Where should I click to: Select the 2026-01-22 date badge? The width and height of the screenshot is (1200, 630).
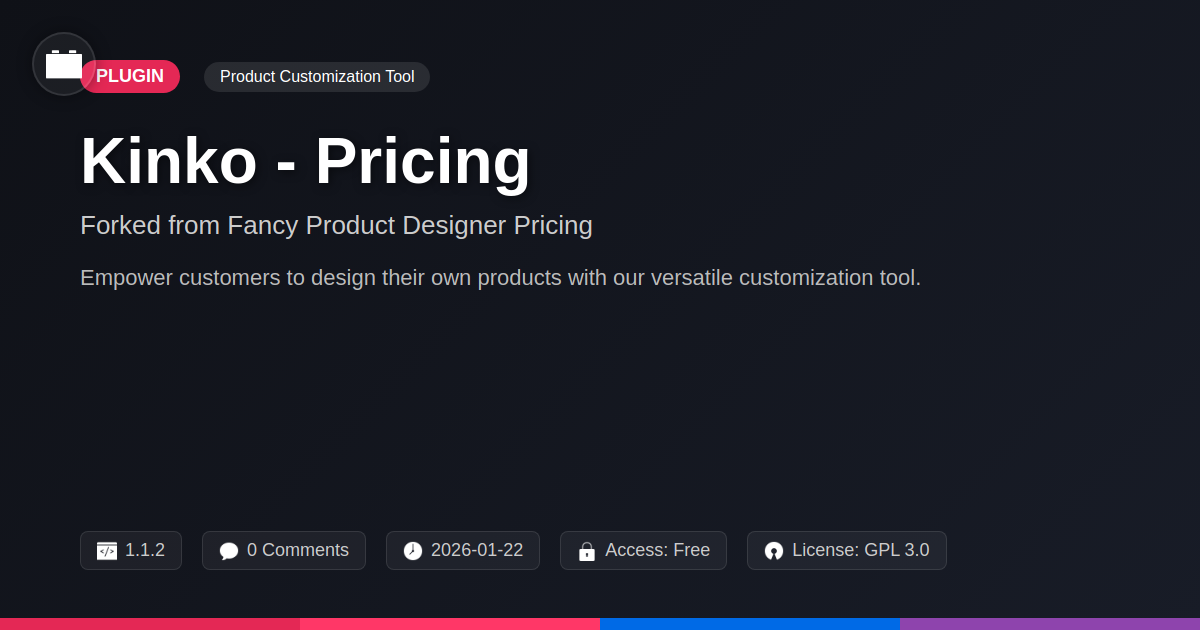click(x=463, y=551)
